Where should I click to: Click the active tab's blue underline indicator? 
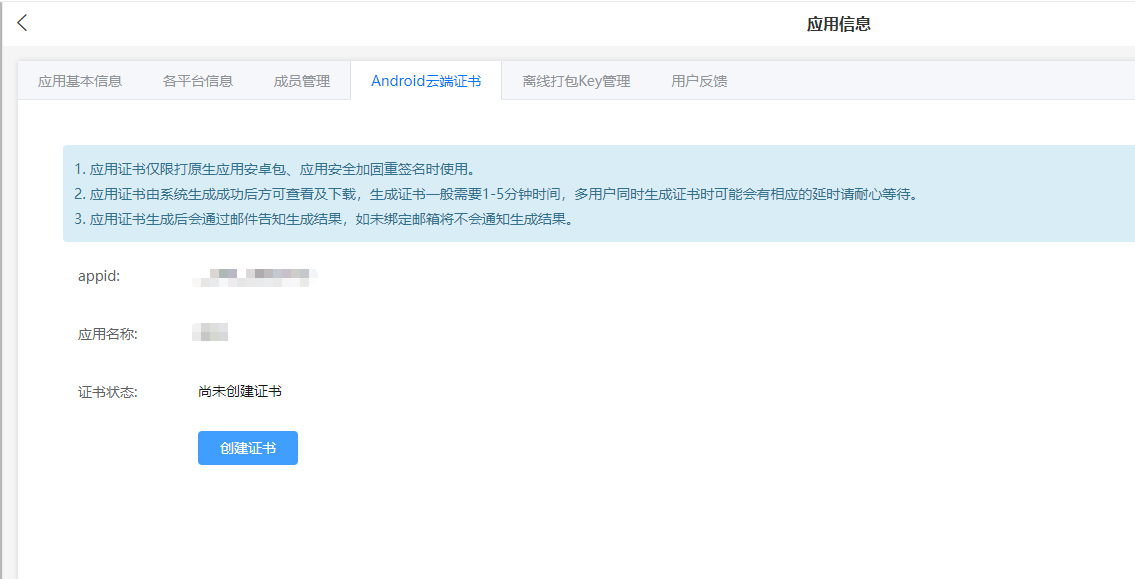tap(425, 100)
